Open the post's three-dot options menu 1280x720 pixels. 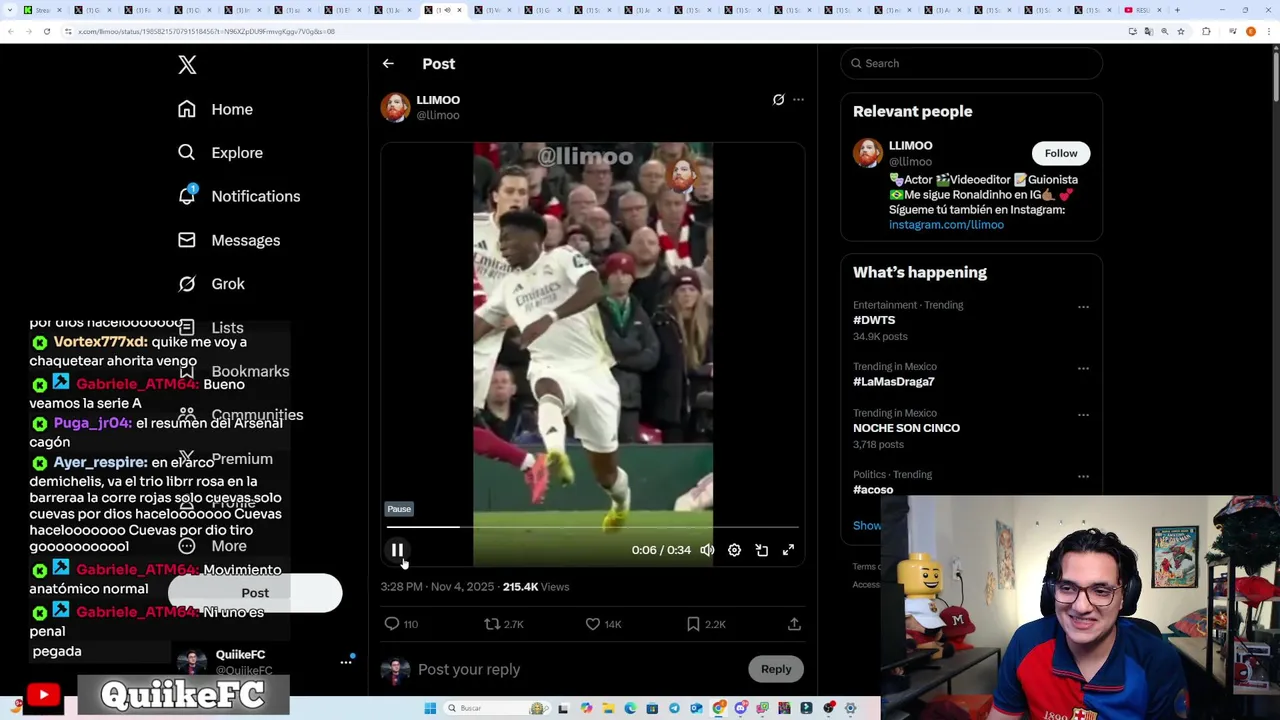click(798, 100)
